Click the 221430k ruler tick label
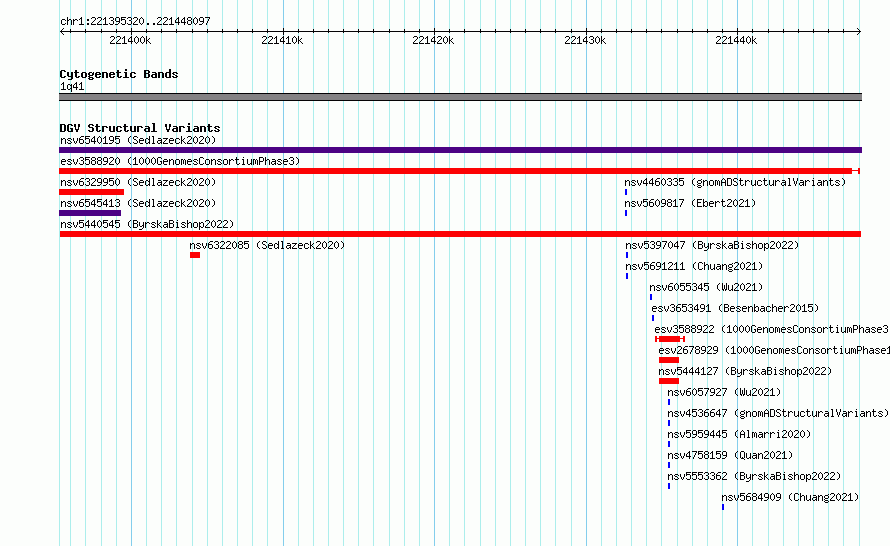 [585, 40]
